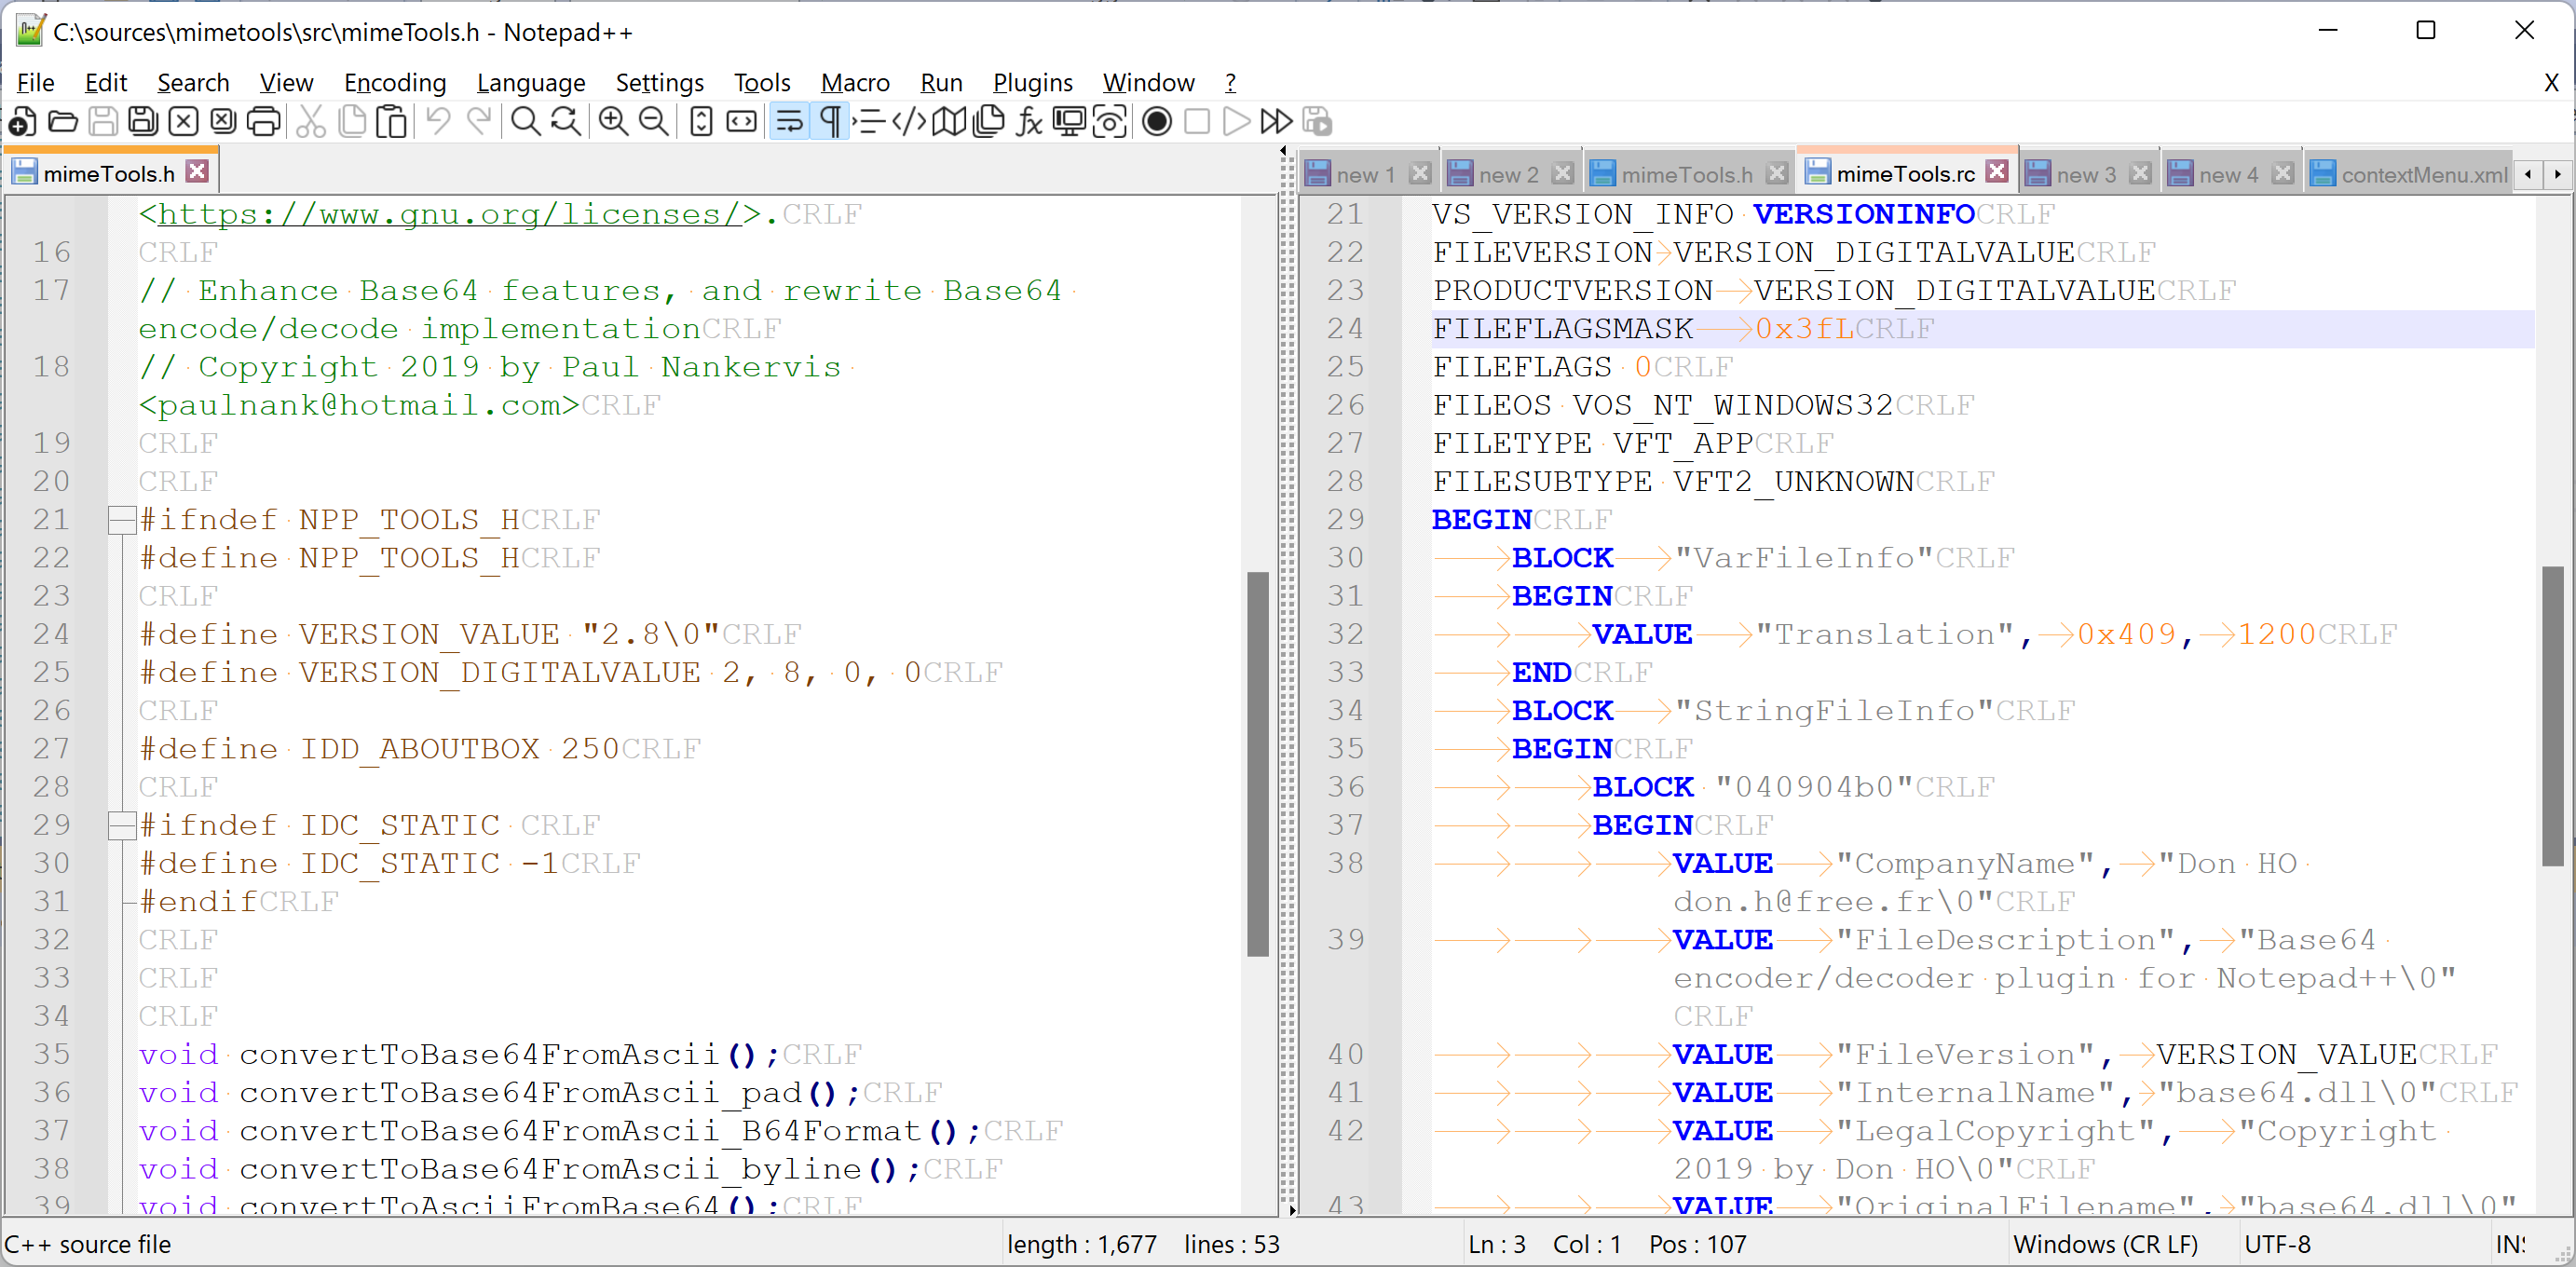Toggle Show All Characters off

click(829, 121)
